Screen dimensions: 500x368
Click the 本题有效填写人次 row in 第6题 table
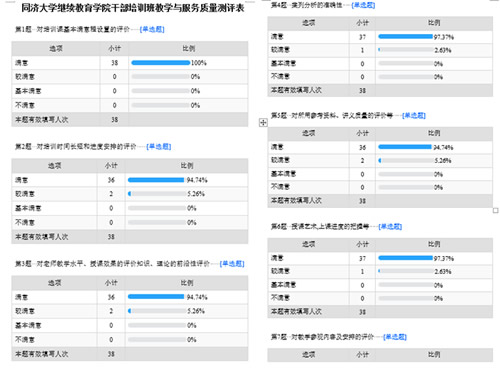380,312
